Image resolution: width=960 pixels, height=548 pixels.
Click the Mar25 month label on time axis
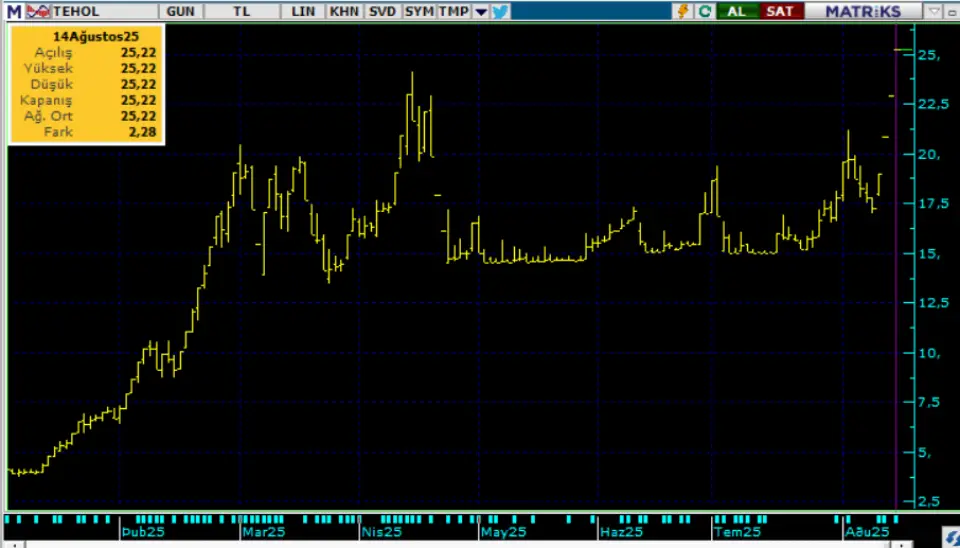pos(264,531)
